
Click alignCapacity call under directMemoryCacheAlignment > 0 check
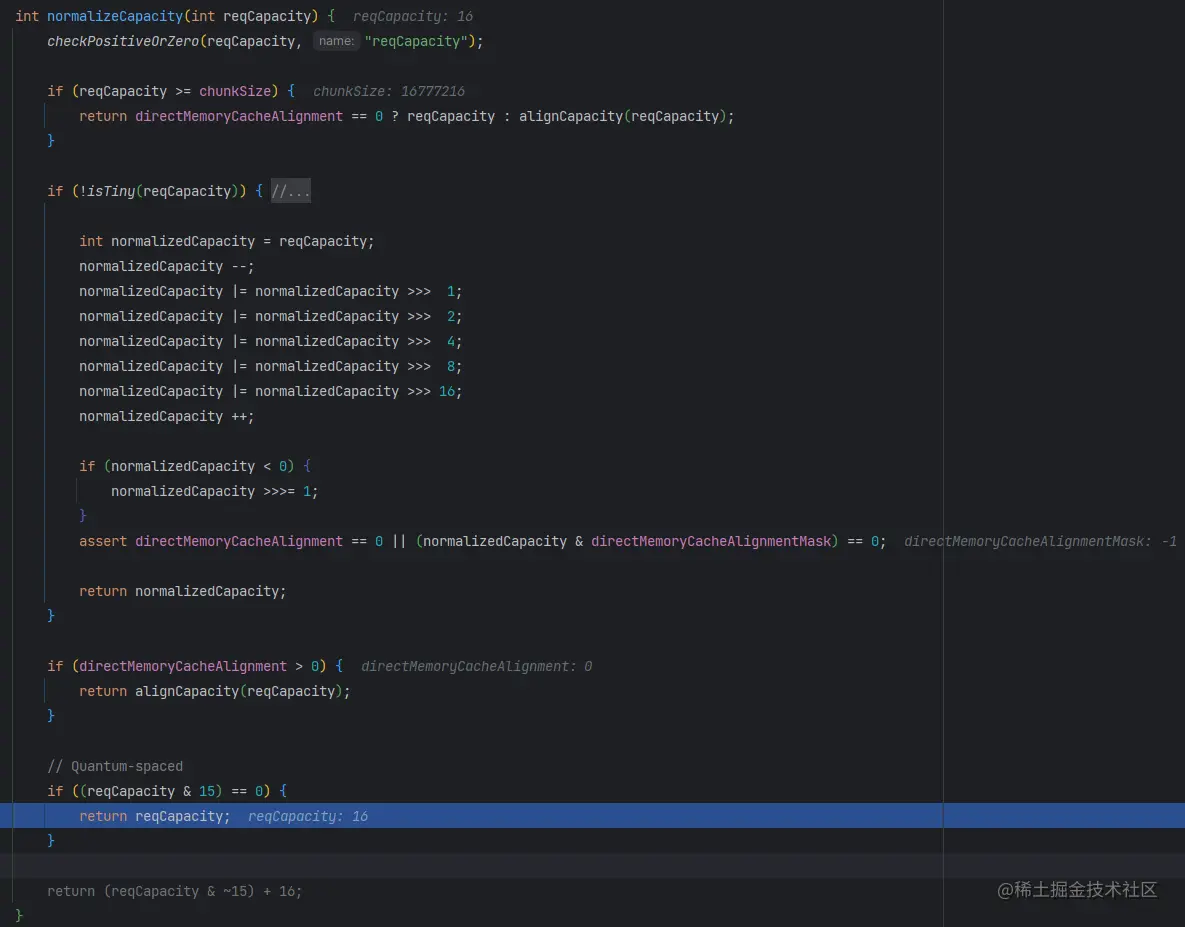click(187, 691)
